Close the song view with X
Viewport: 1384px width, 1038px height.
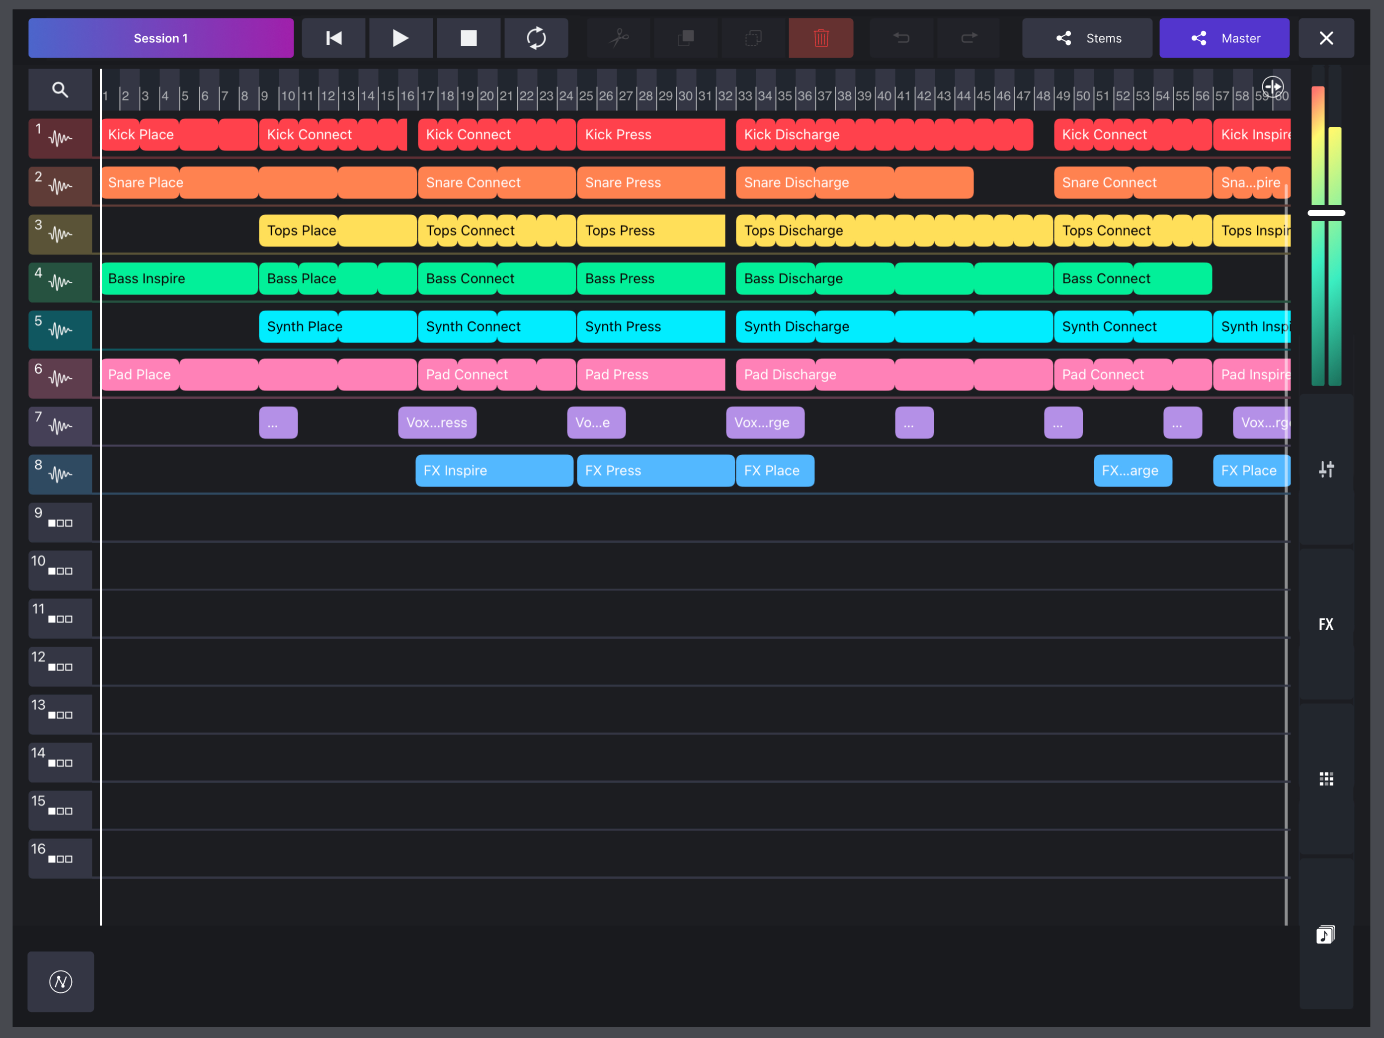tap(1326, 38)
